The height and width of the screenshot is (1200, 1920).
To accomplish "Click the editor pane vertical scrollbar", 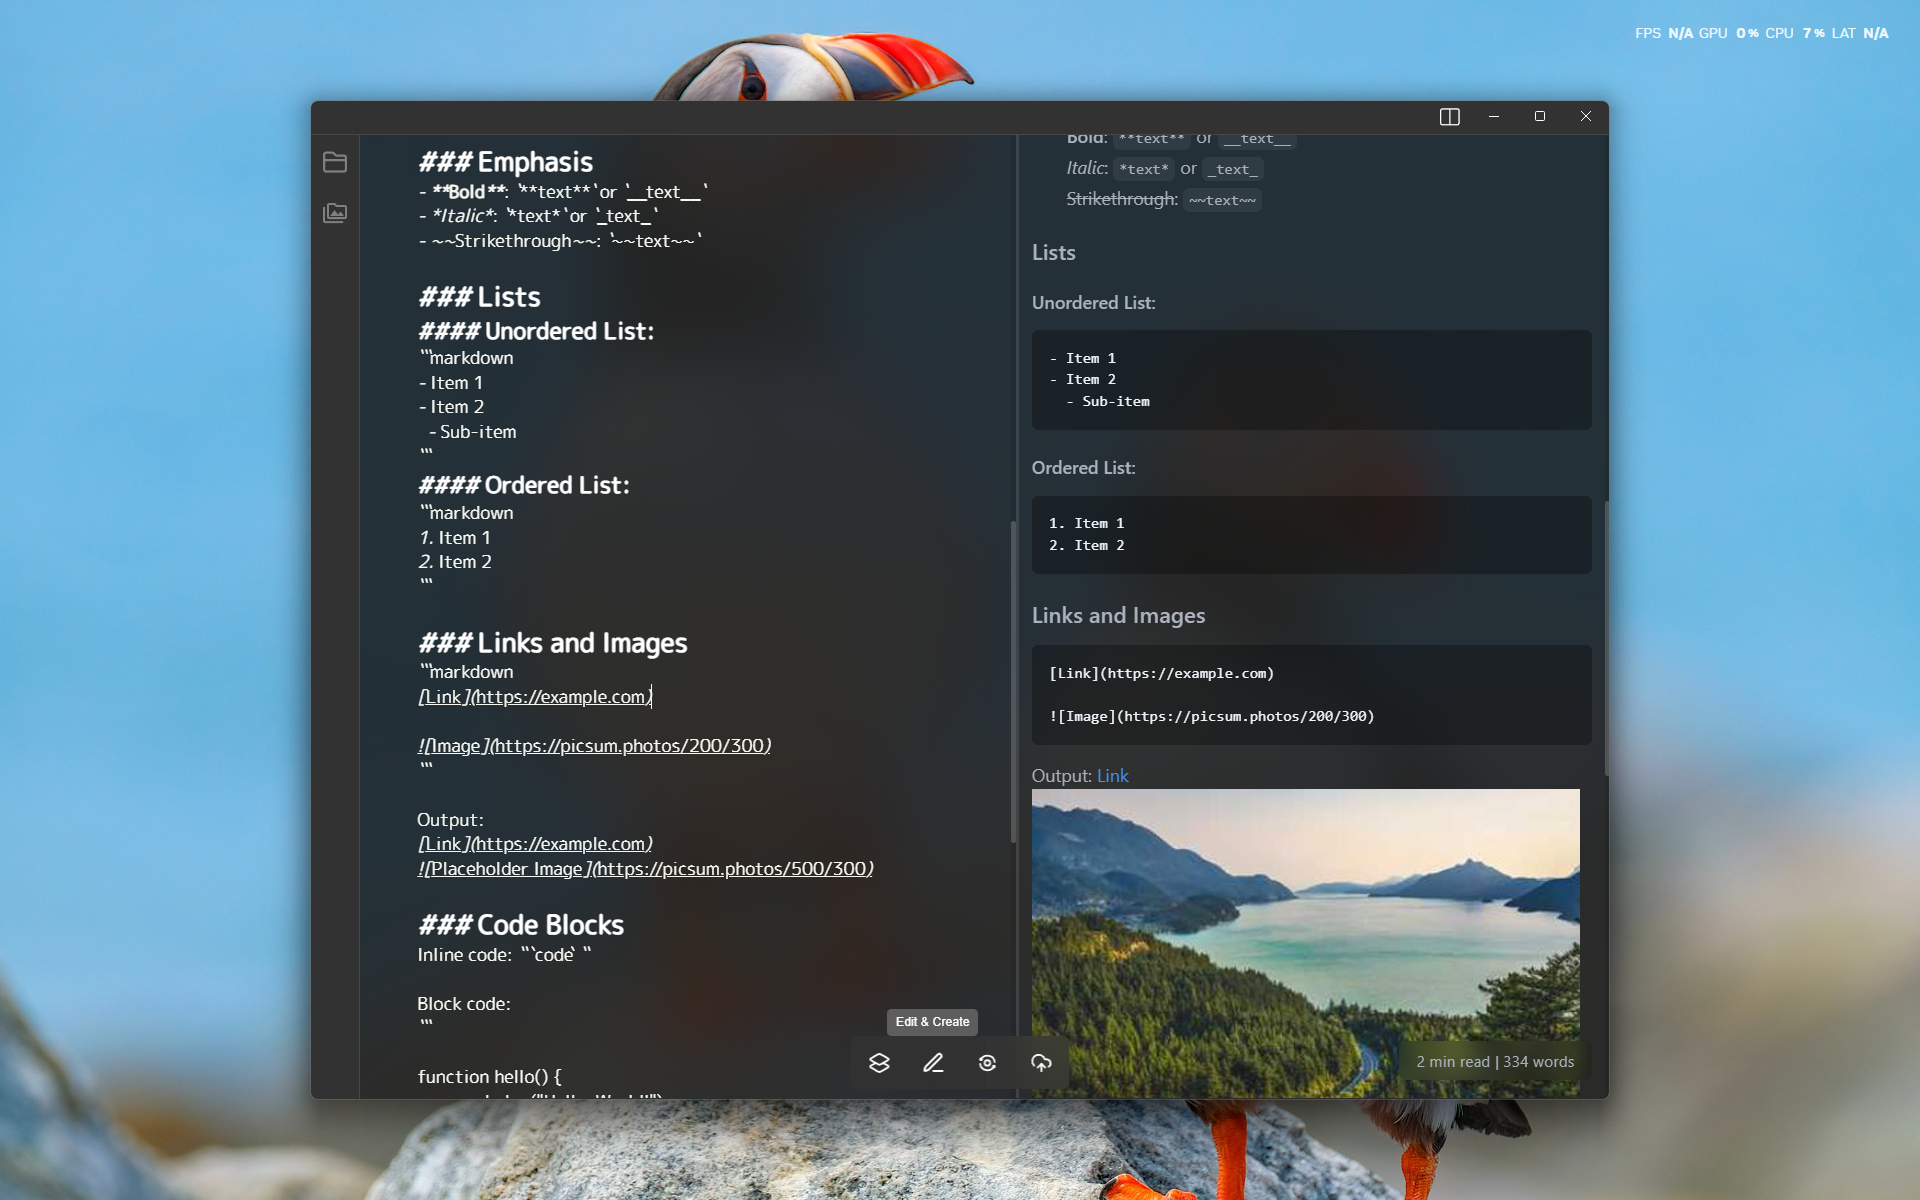I will [1013, 680].
